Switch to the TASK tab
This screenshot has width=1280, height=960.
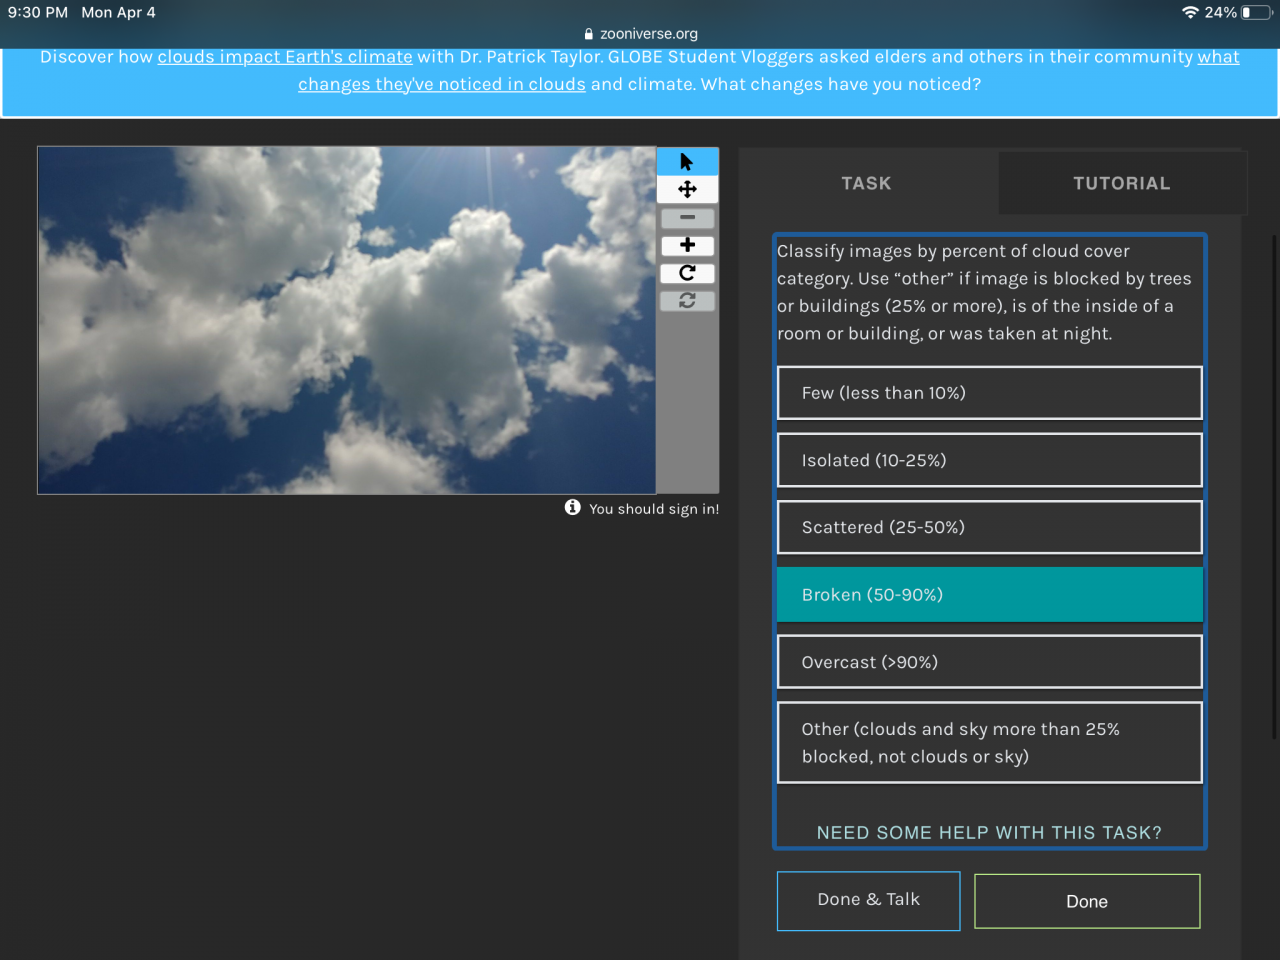[866, 183]
